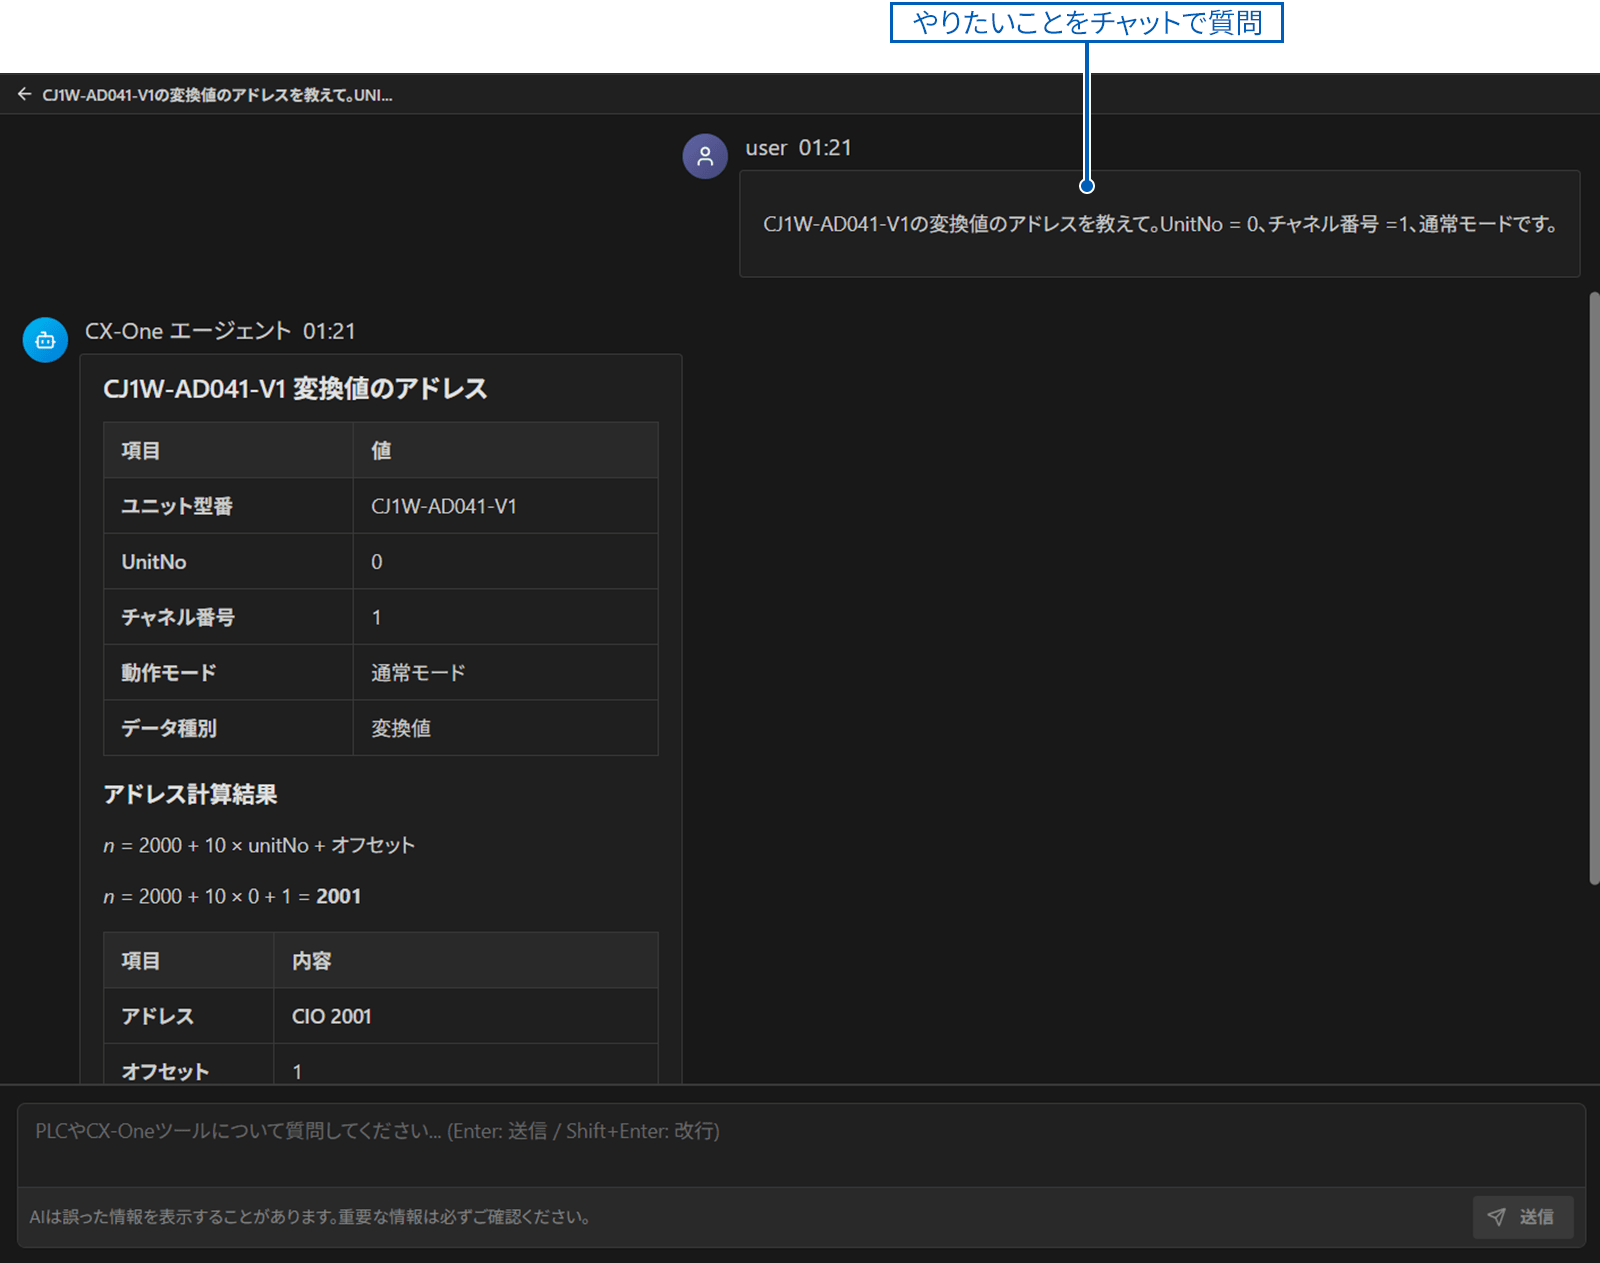Screen dimensions: 1600x1263
Task: Click the 'アドレス' row label in result table
Action: pyautogui.click(x=189, y=1016)
